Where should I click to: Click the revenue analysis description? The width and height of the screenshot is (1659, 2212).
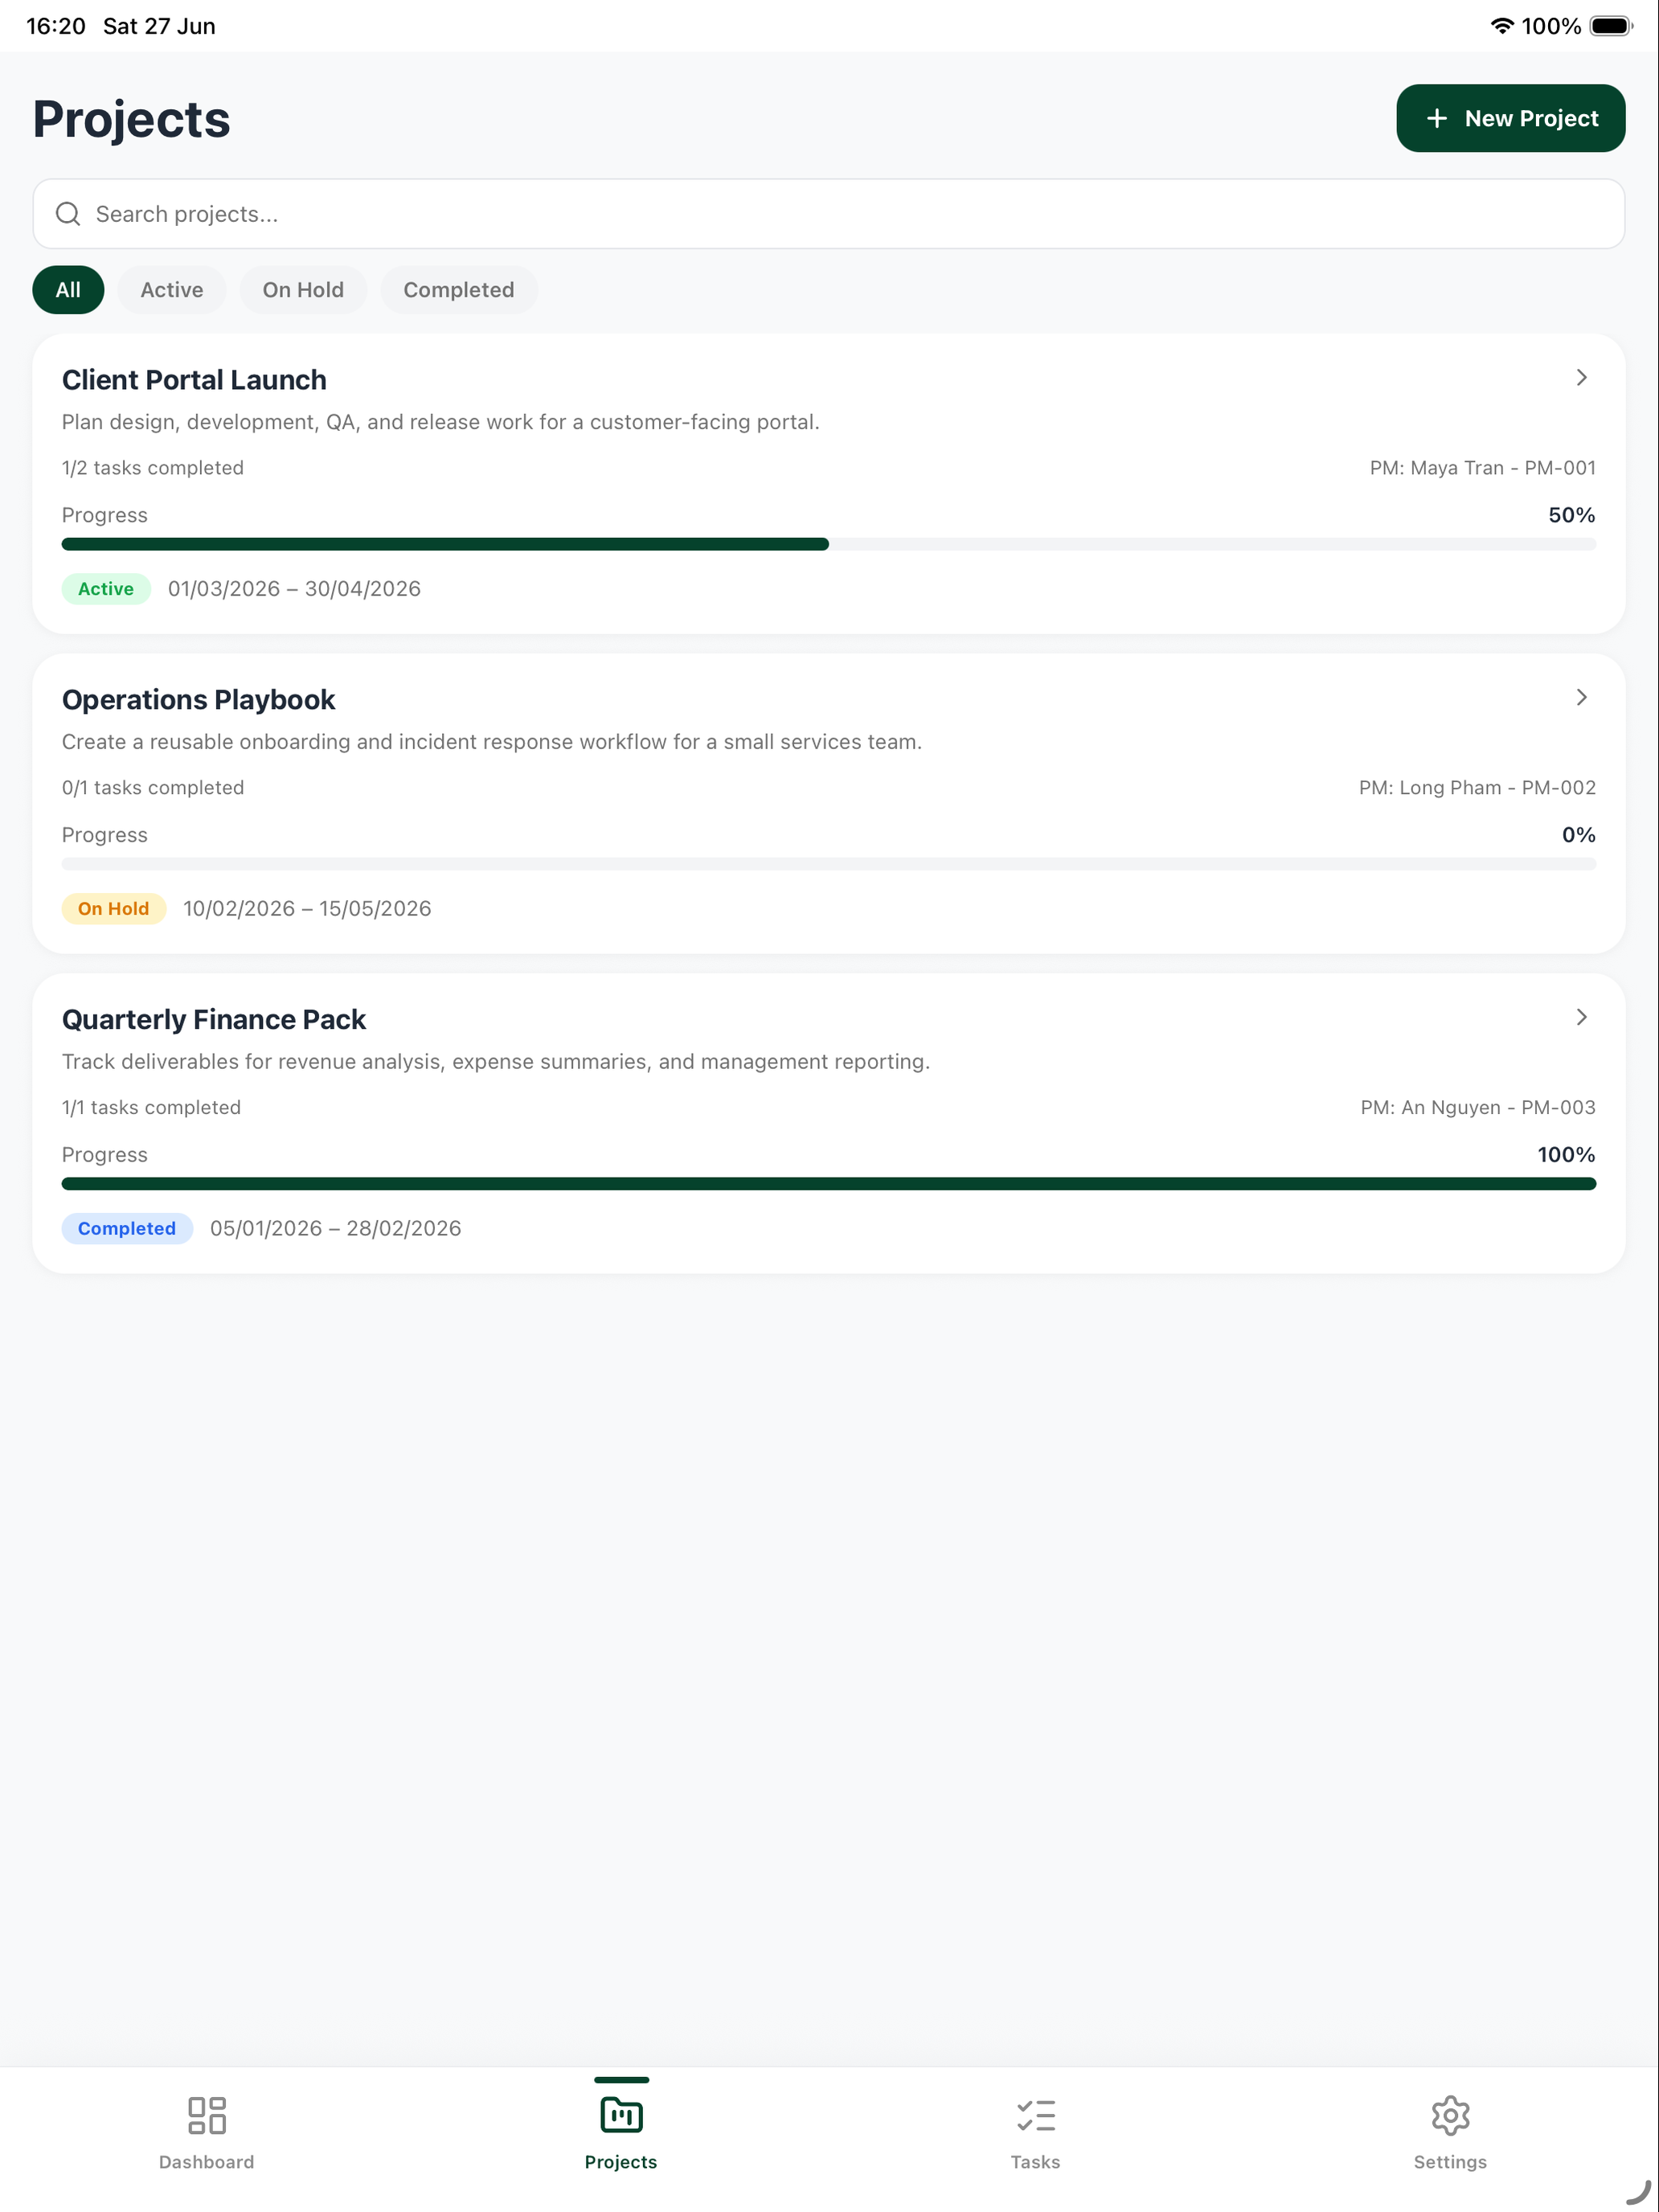(496, 1062)
